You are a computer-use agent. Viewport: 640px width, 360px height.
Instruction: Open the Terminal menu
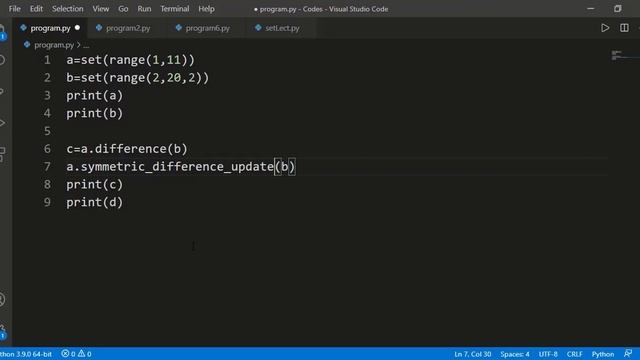point(175,9)
